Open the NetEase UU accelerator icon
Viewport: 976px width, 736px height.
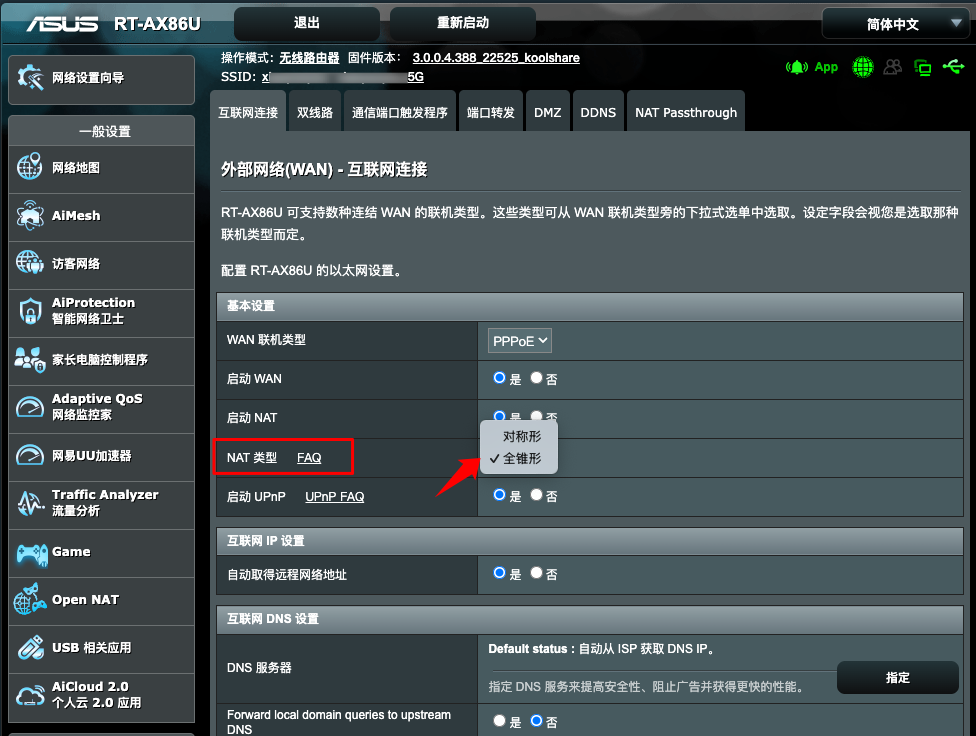click(x=30, y=455)
